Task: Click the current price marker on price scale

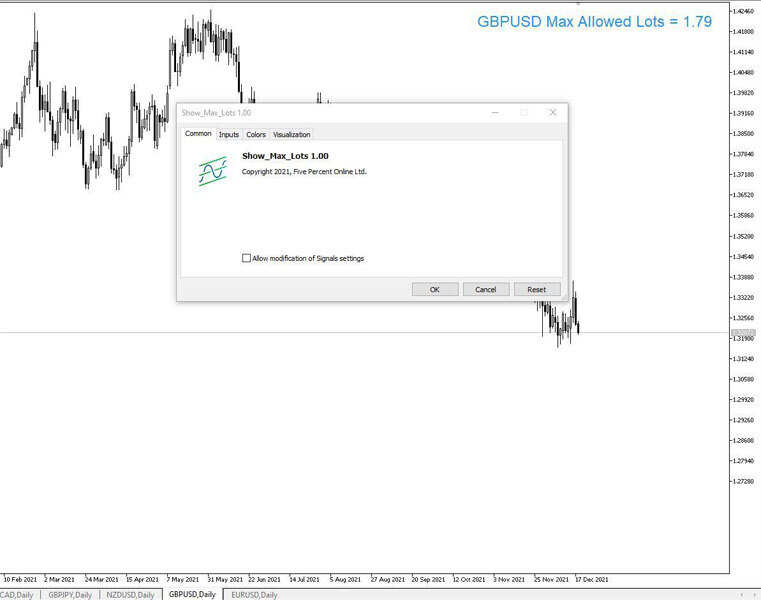Action: coord(743,332)
